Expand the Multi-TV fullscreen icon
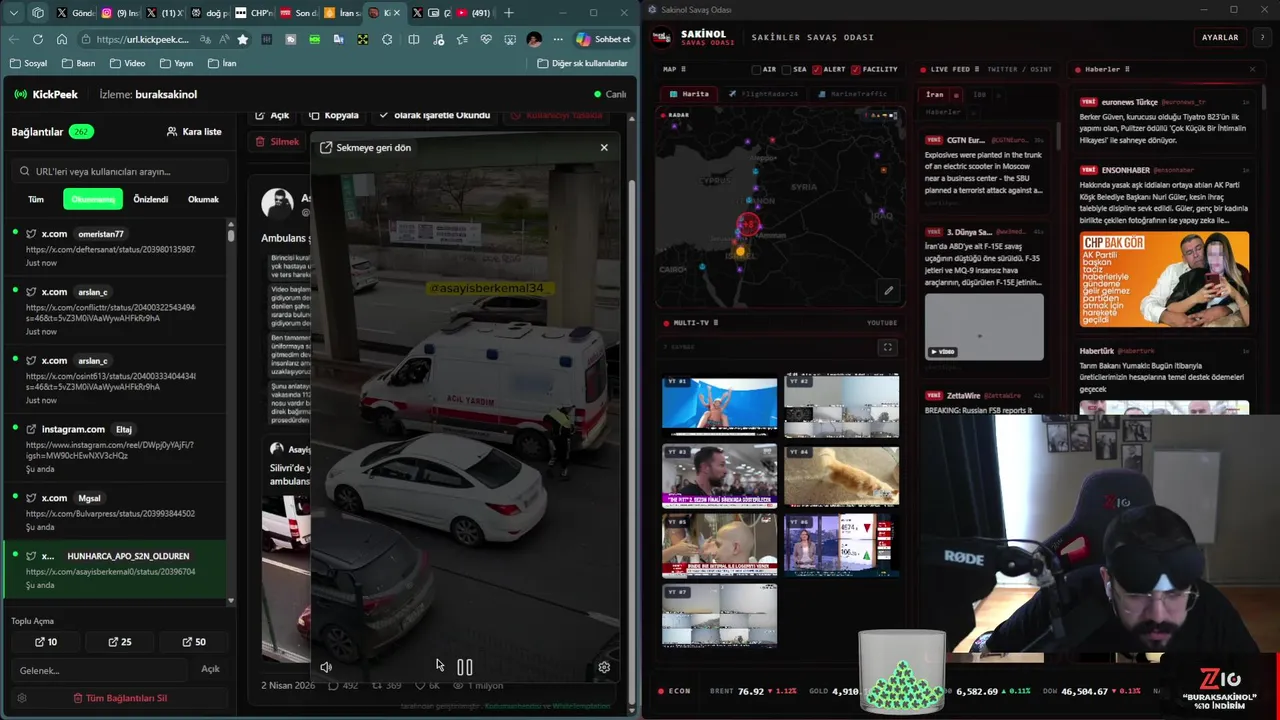This screenshot has width=1280, height=720. click(887, 347)
